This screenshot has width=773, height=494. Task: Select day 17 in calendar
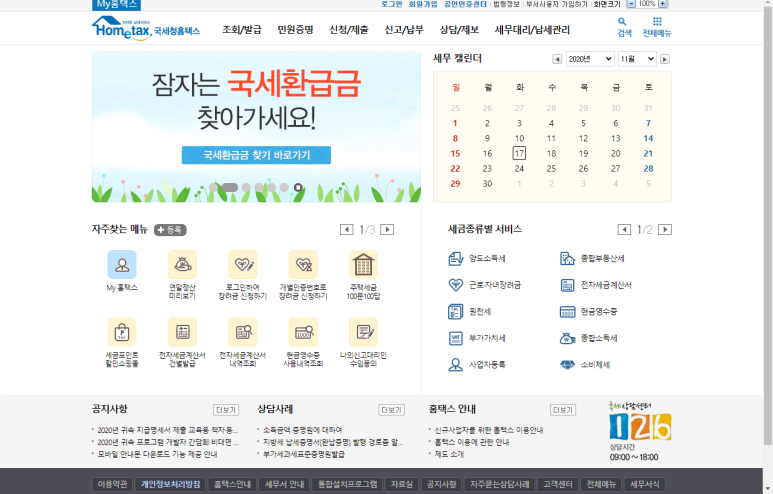click(519, 153)
